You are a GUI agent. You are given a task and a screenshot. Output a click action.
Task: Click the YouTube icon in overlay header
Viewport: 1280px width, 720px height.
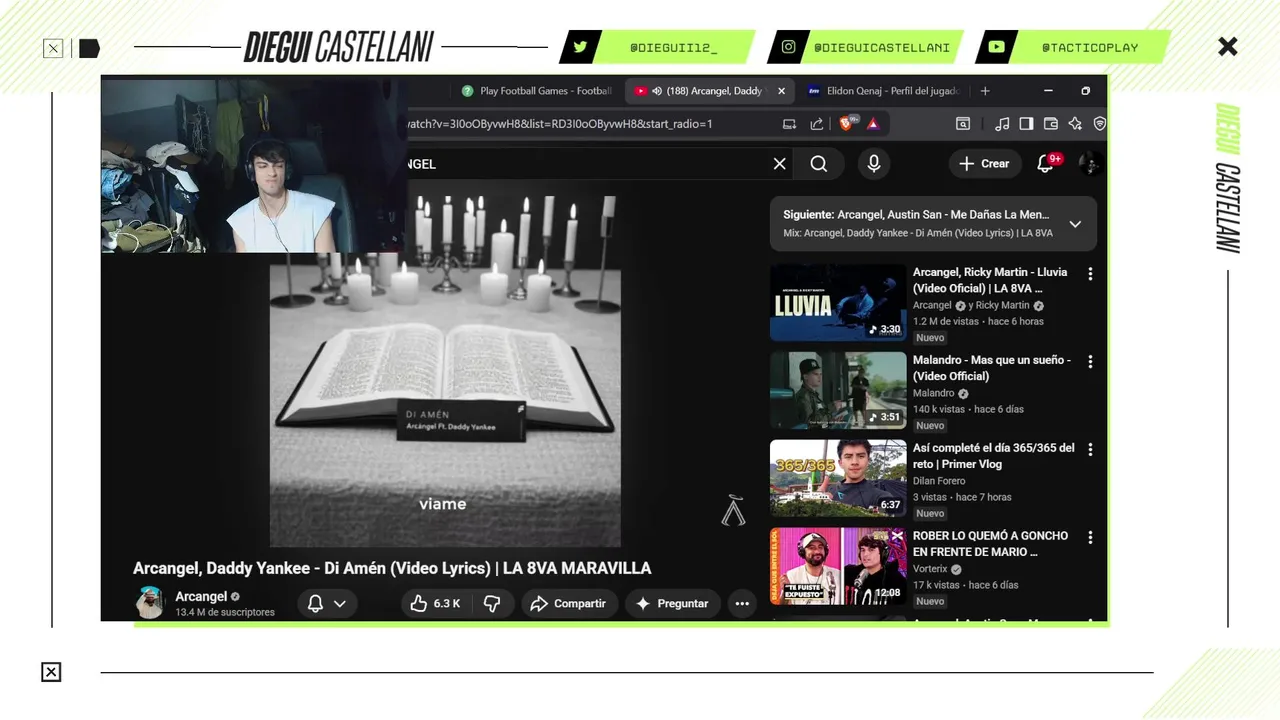point(996,47)
